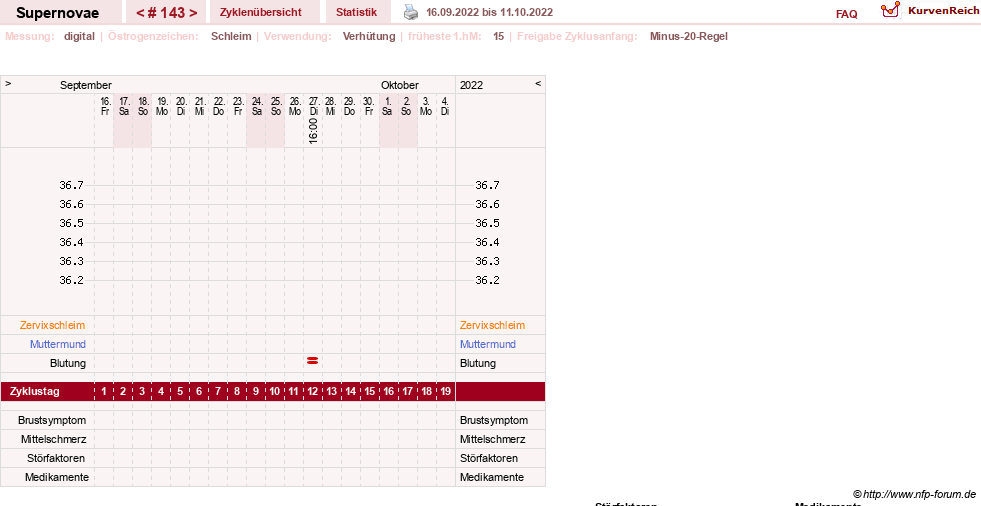The height and width of the screenshot is (506, 981).
Task: Click the September month header
Action: pos(86,85)
